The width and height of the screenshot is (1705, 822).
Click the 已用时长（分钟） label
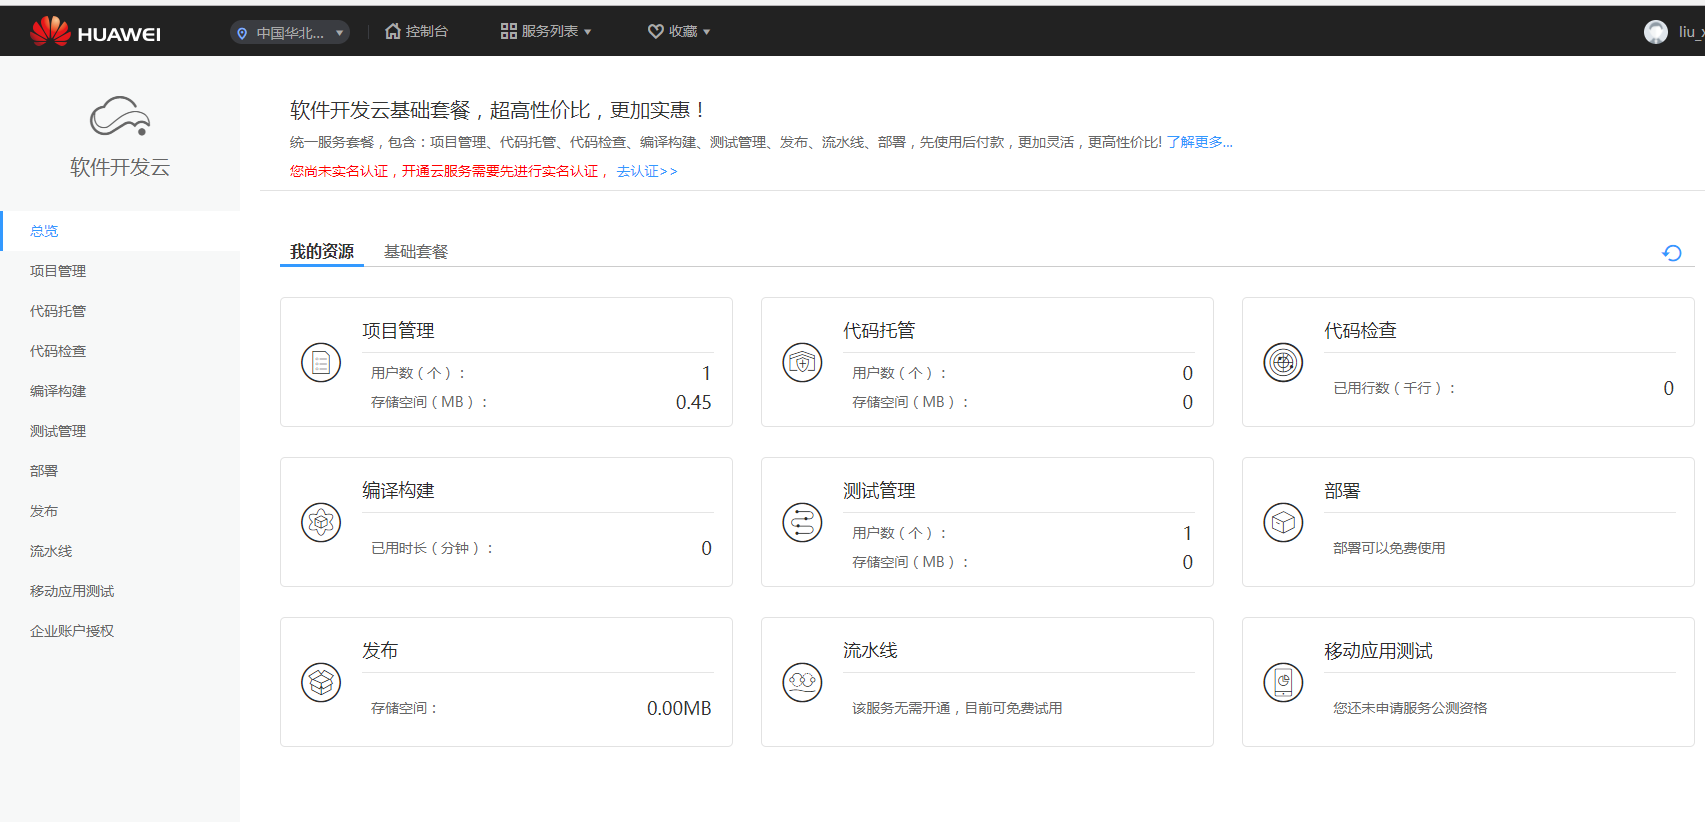433,548
